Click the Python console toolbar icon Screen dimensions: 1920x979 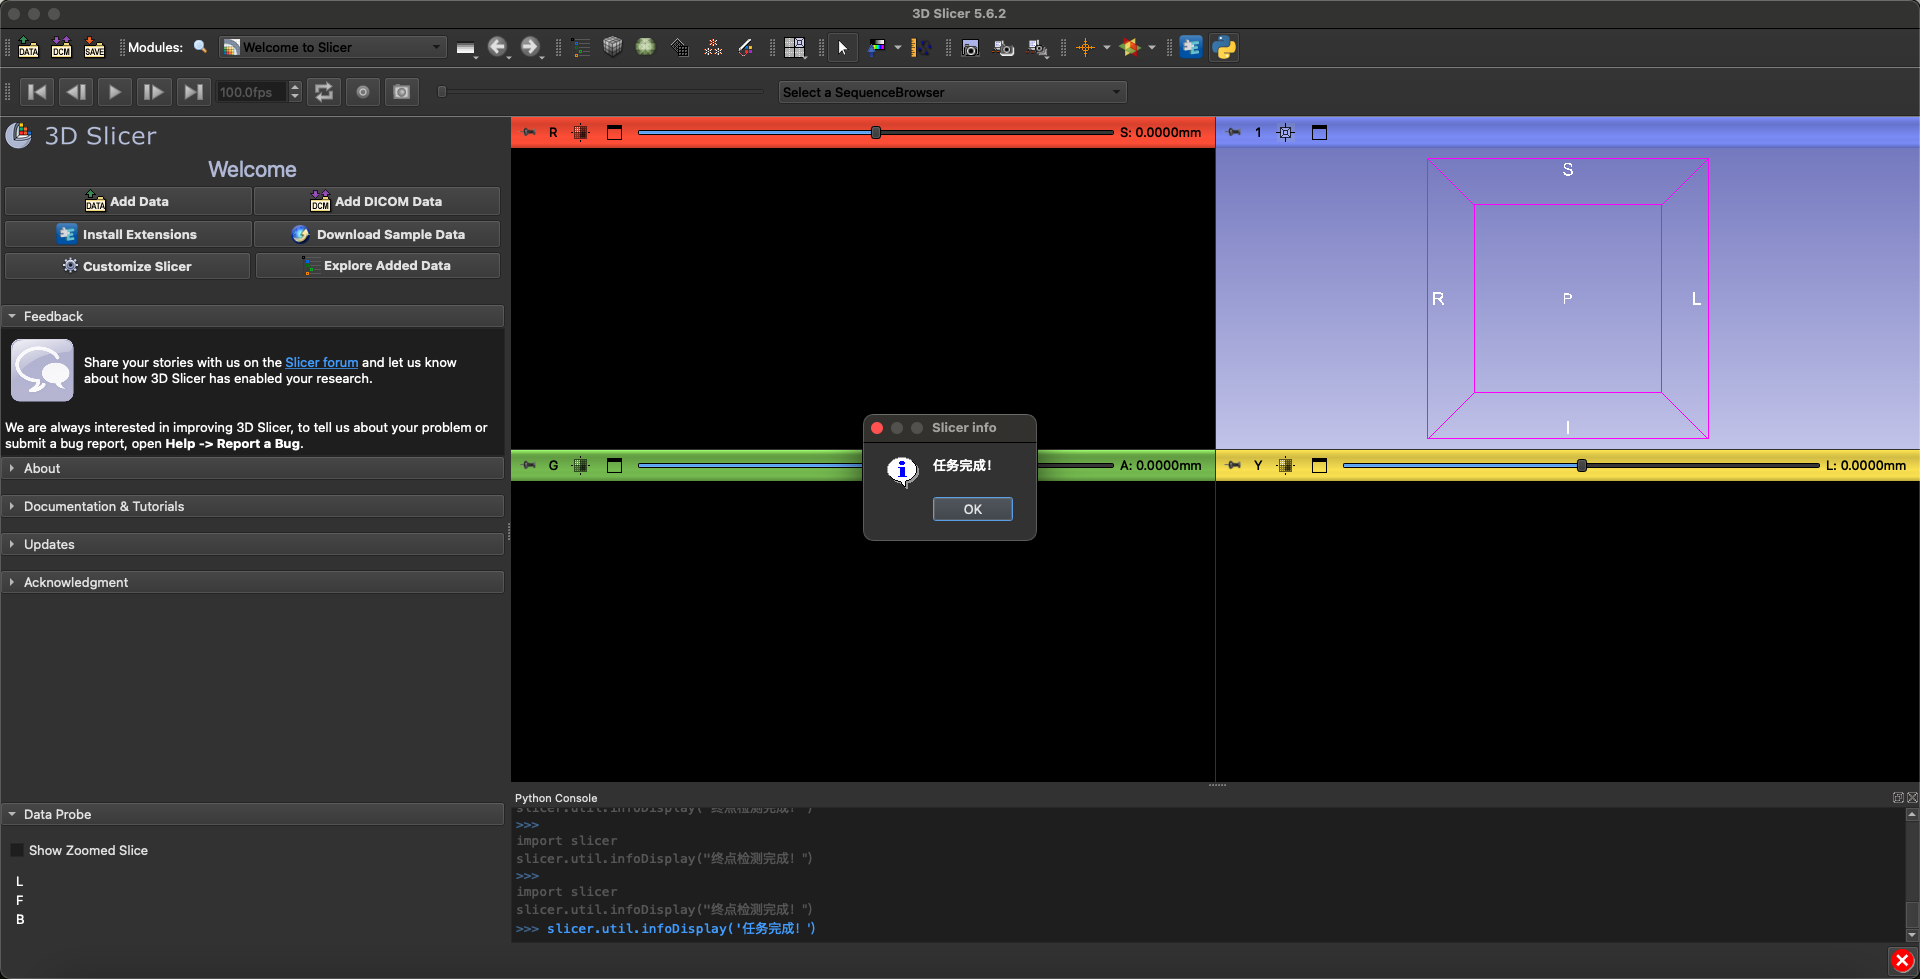click(1224, 47)
